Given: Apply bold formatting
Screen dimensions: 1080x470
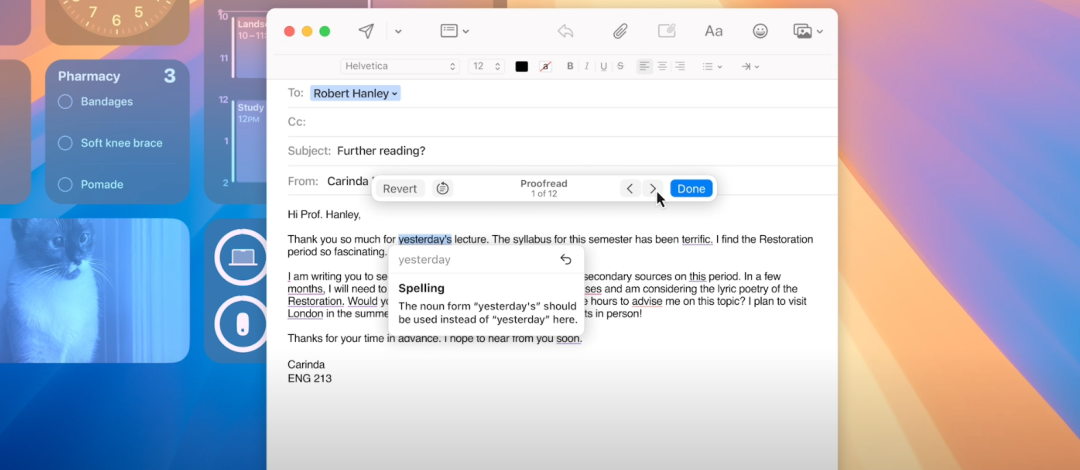Looking at the screenshot, I should tap(570, 66).
